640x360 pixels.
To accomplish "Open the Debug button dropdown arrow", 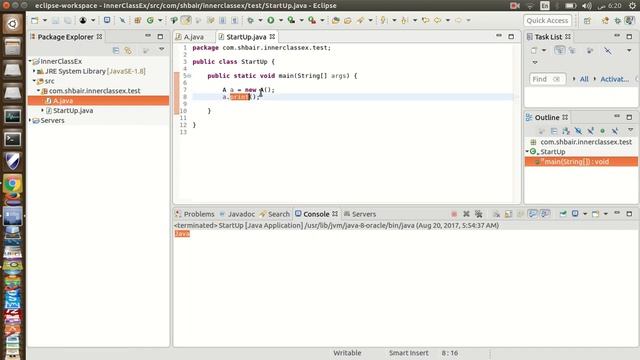I will pos(260,20).
